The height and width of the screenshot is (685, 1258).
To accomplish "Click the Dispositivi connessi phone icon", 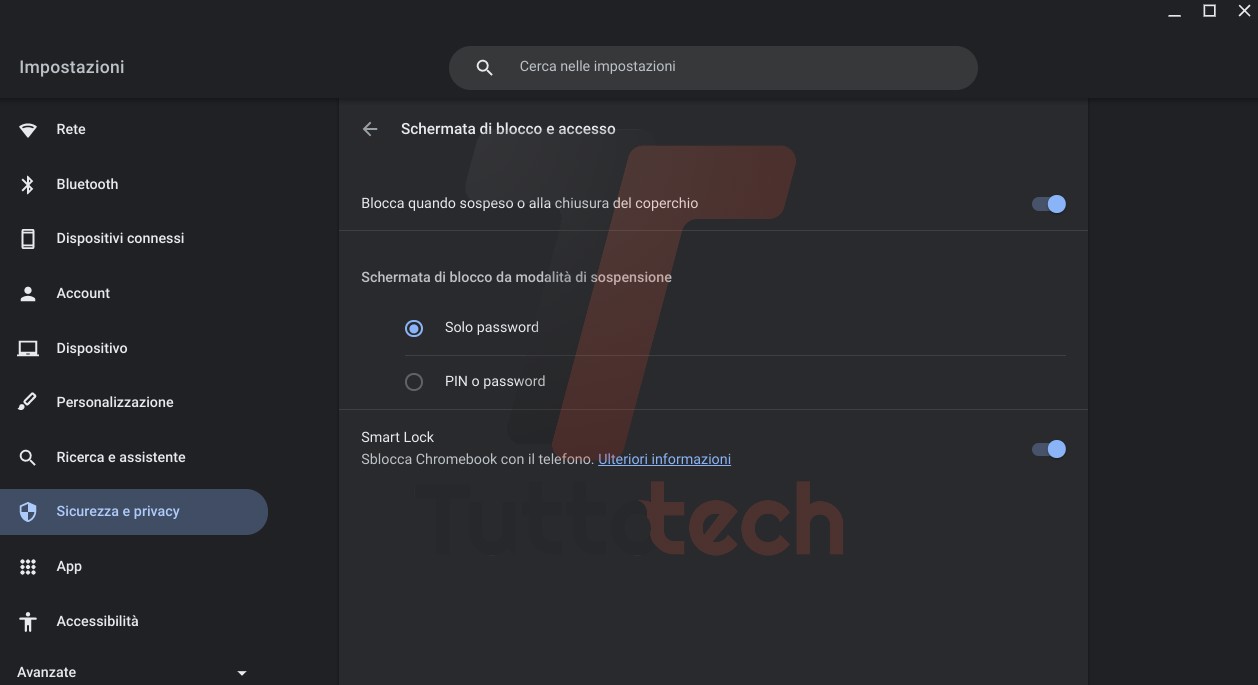I will click(x=28, y=239).
